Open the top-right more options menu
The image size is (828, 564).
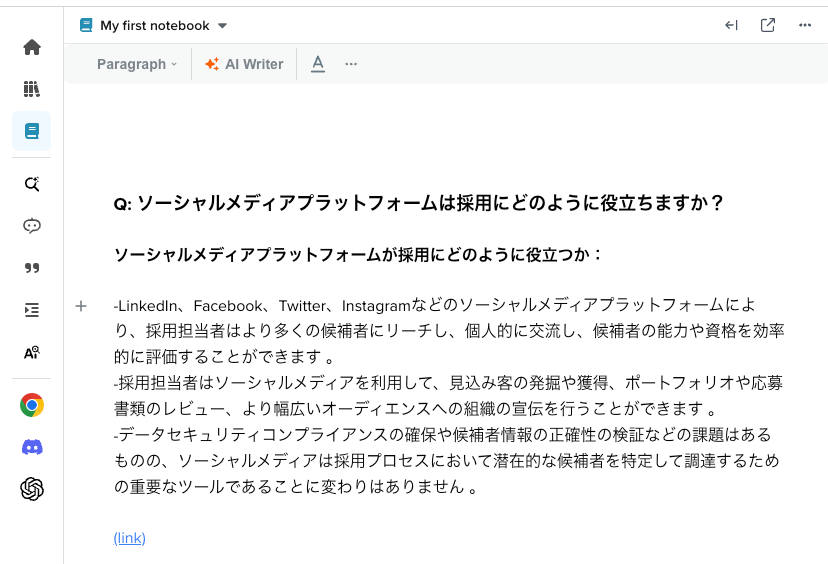click(805, 26)
